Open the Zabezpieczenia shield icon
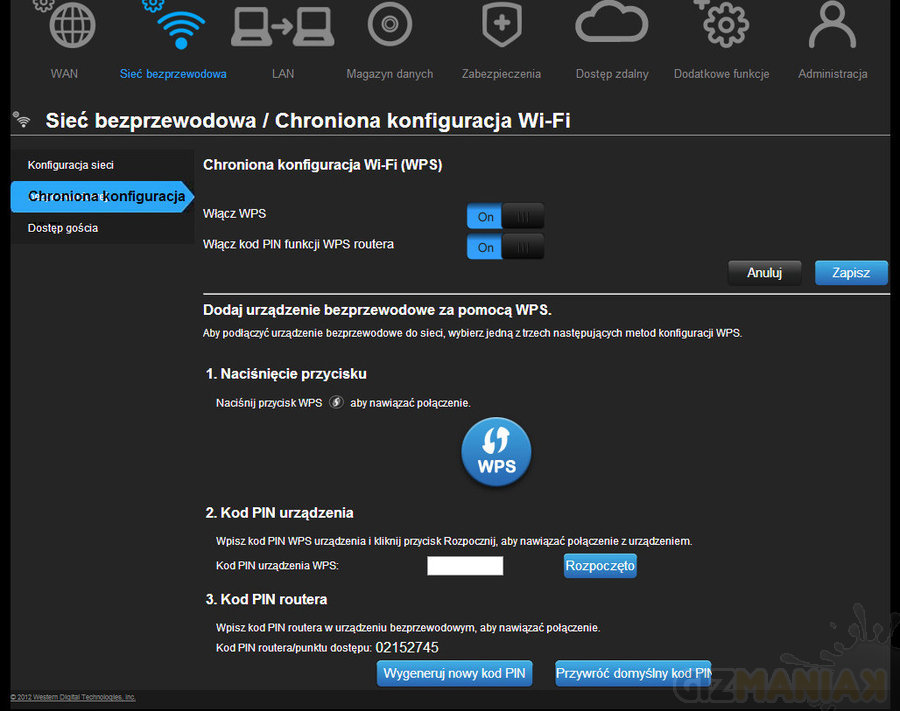This screenshot has width=900, height=711. pyautogui.click(x=501, y=25)
